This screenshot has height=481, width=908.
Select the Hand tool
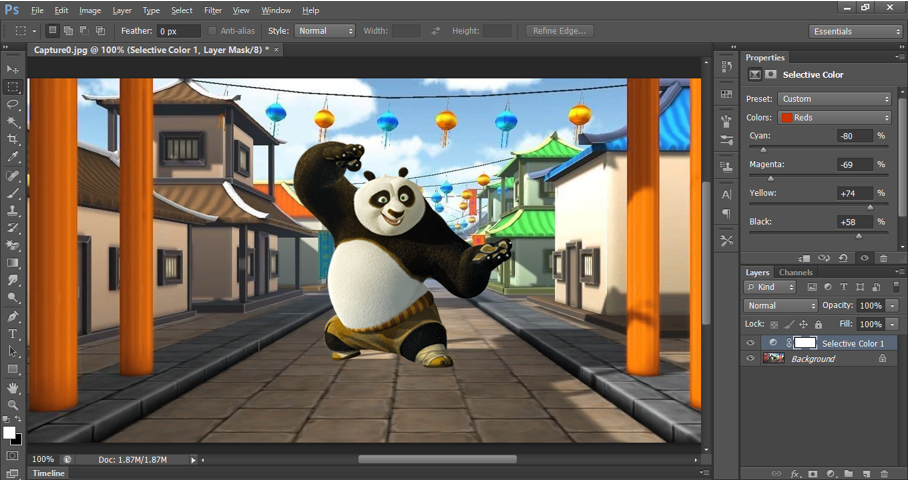(13, 387)
